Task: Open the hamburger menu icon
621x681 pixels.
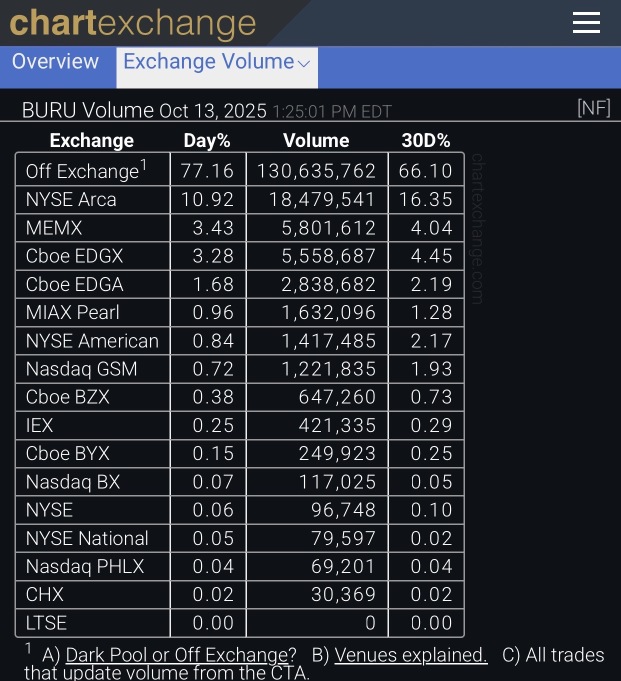Action: [x=586, y=23]
